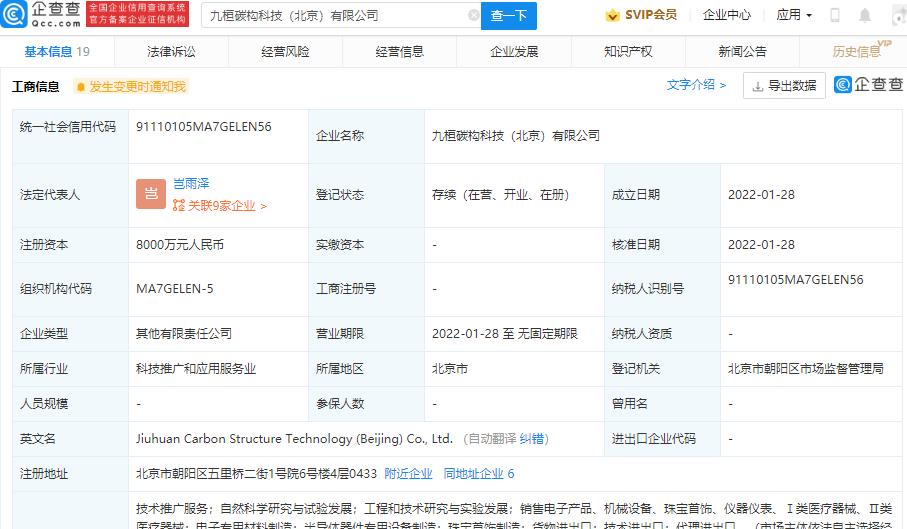Open the mobile phone icon in header

point(835,15)
